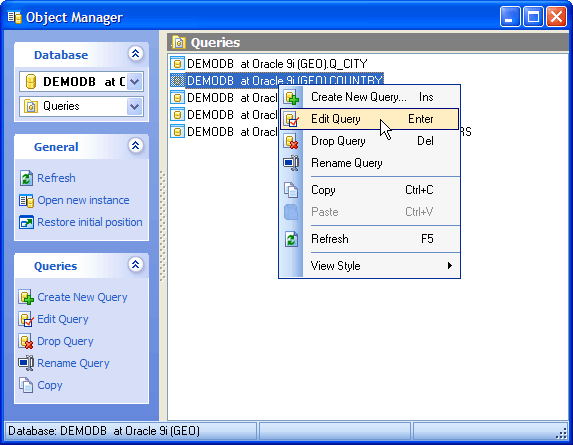Click the Create New Query sidebar link
The image size is (573, 445).
[82, 297]
